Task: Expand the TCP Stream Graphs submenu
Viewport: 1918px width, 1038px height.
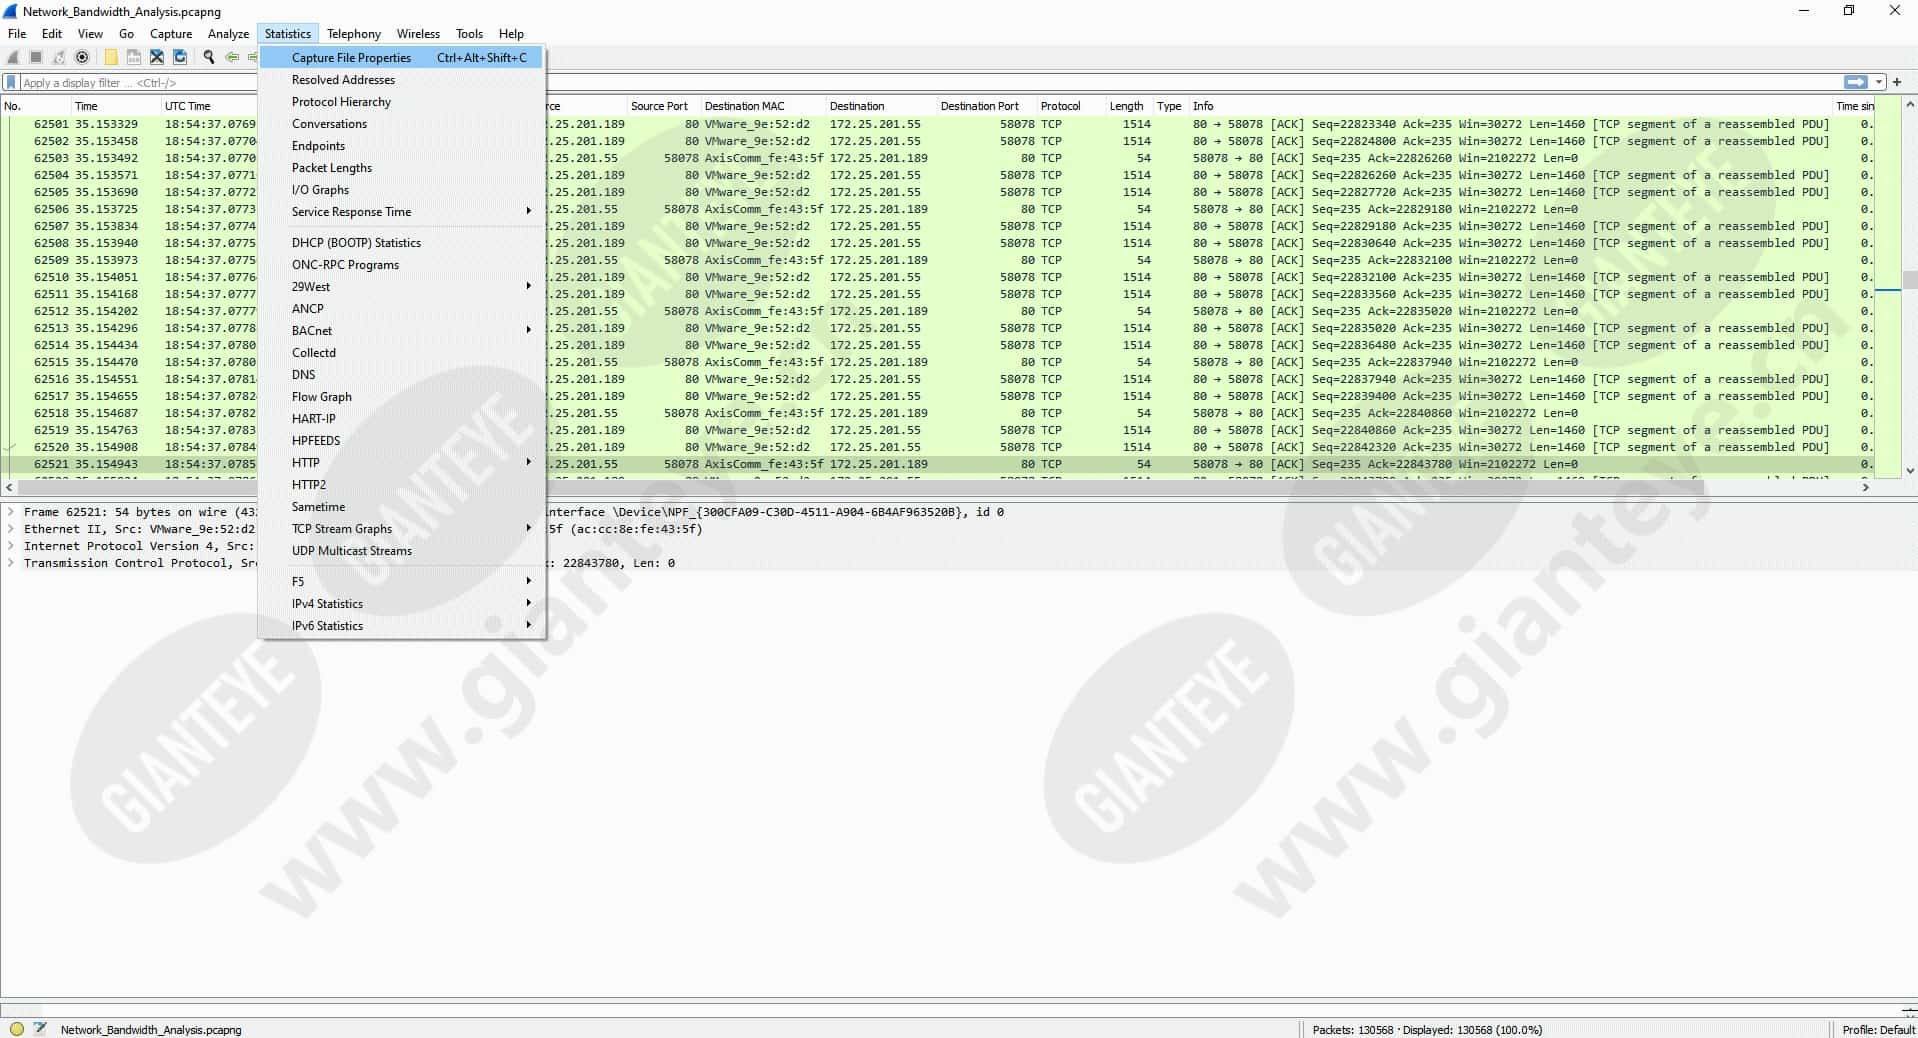Action: [401, 528]
